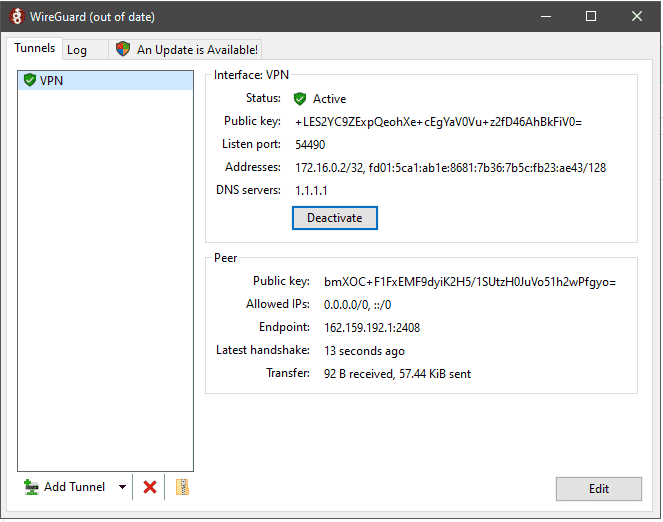Click DNS servers value 1.1.1.1

click(x=311, y=191)
